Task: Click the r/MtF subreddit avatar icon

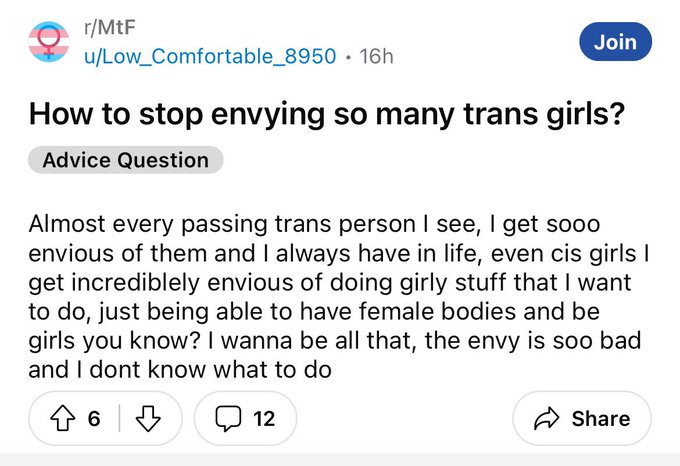Action: coord(49,42)
